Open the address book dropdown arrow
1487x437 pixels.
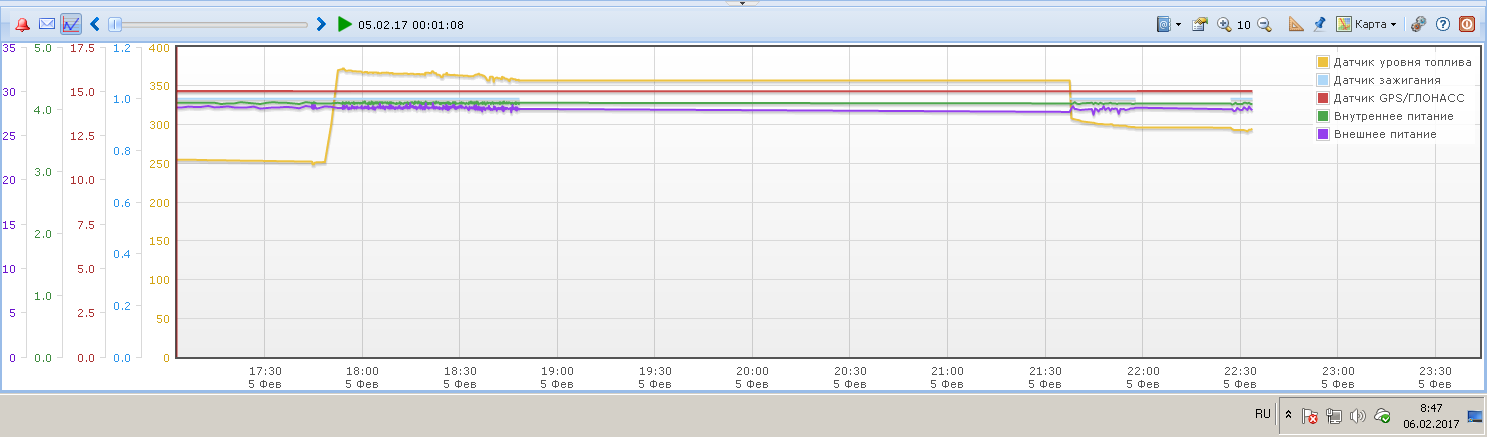[1179, 24]
